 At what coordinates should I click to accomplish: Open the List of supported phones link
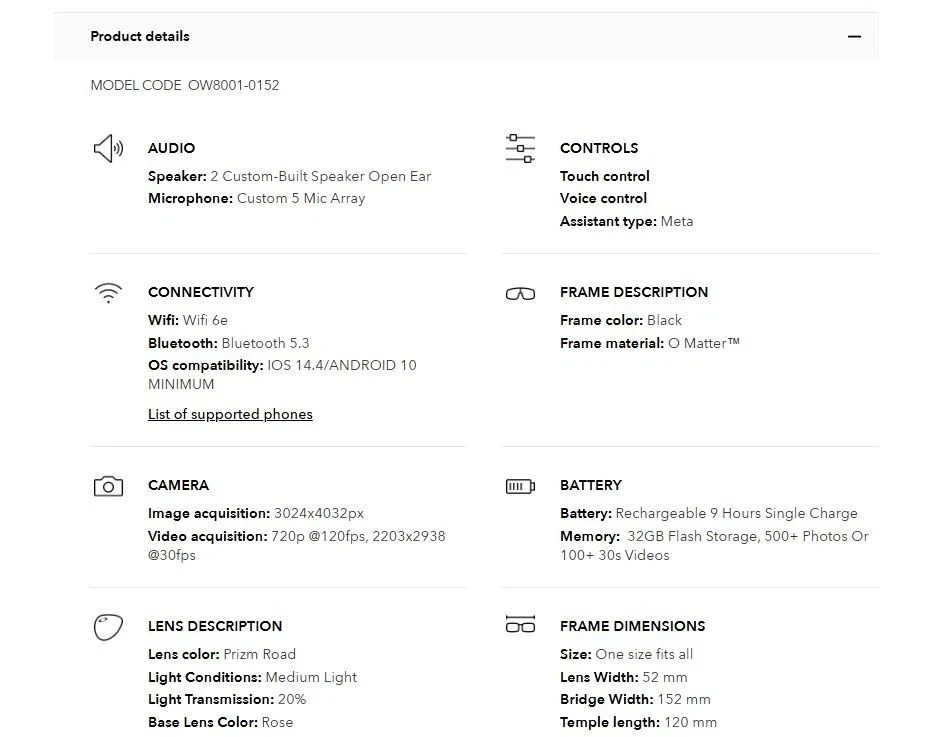tap(230, 414)
